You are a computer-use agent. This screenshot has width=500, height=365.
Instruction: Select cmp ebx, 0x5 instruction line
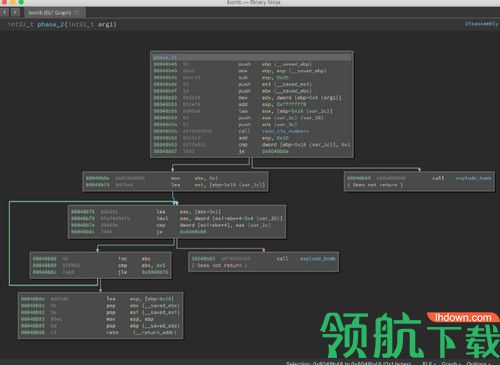click(101, 265)
